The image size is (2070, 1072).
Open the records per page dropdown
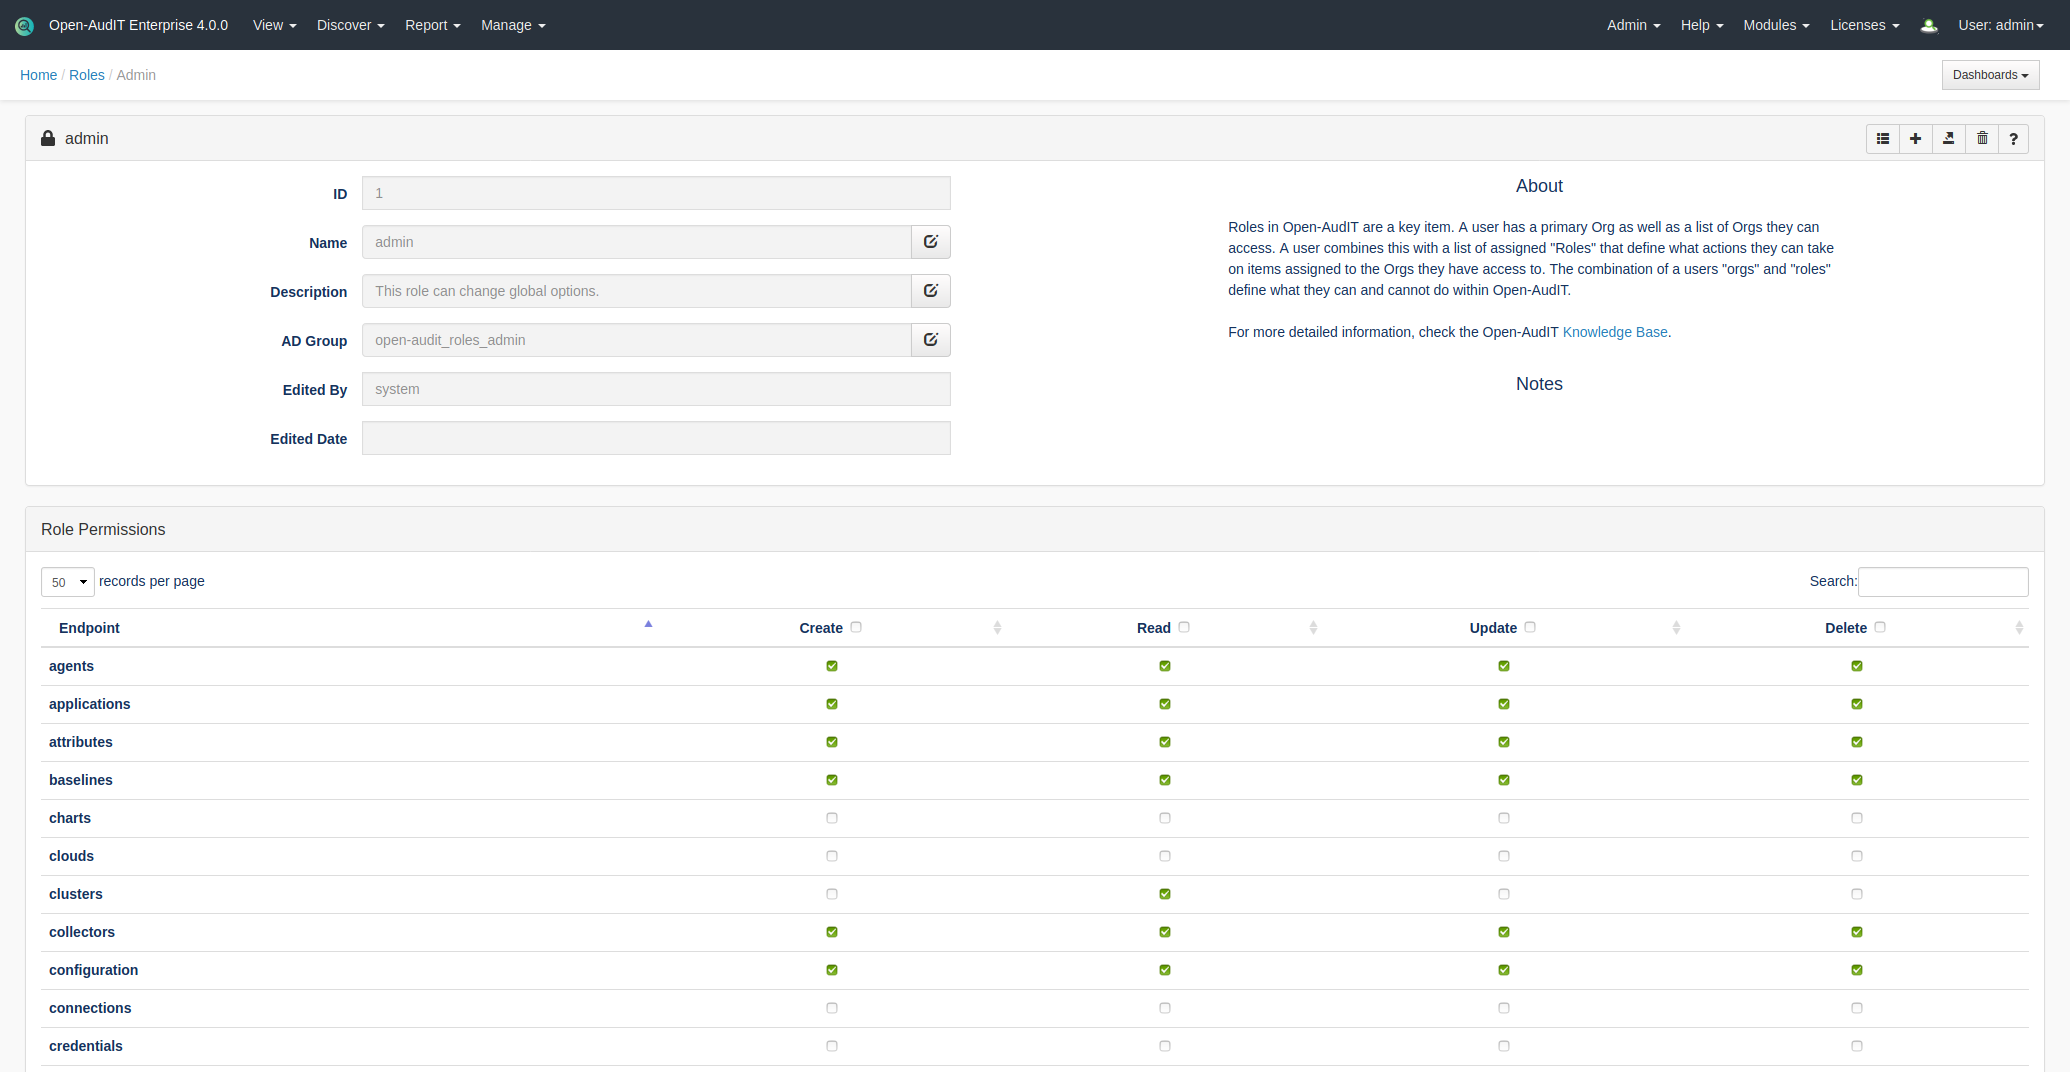click(x=68, y=582)
